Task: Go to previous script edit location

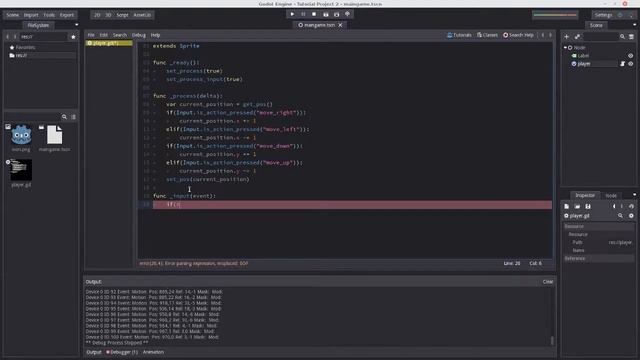Action: [x=542, y=35]
